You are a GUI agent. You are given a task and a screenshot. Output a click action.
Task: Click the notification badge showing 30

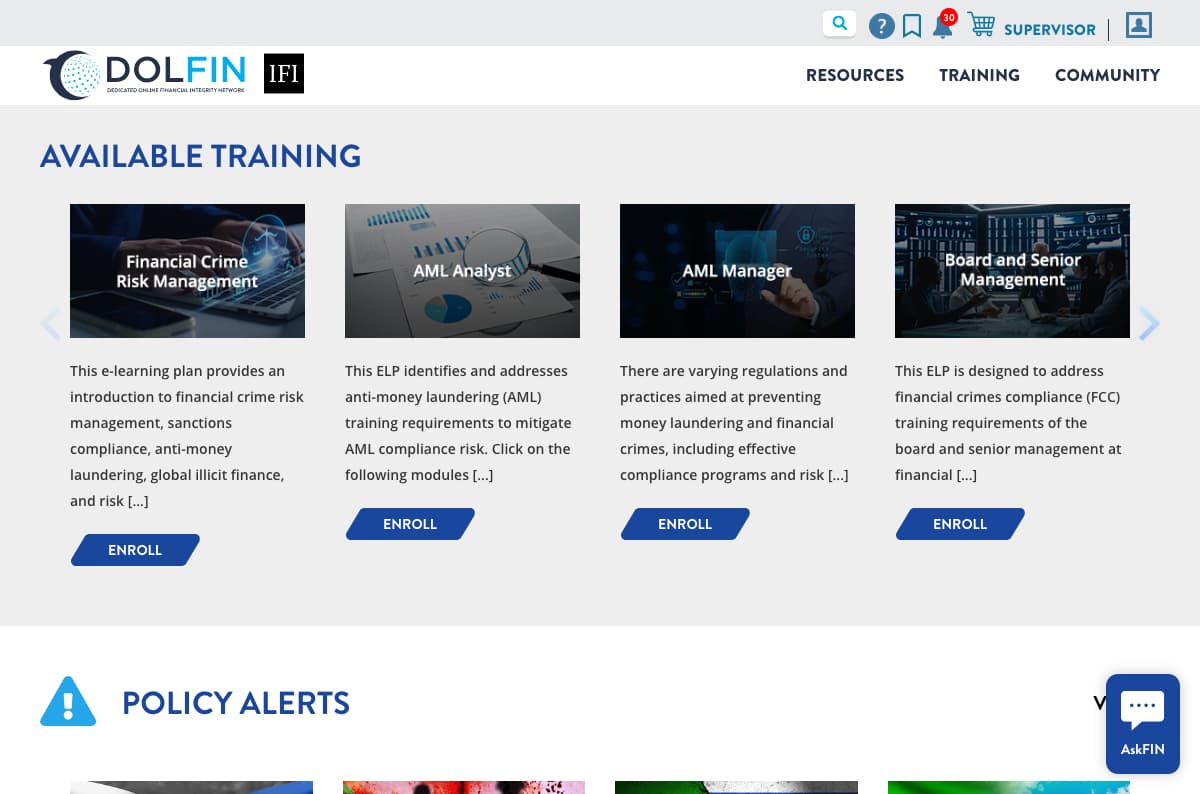coord(948,16)
